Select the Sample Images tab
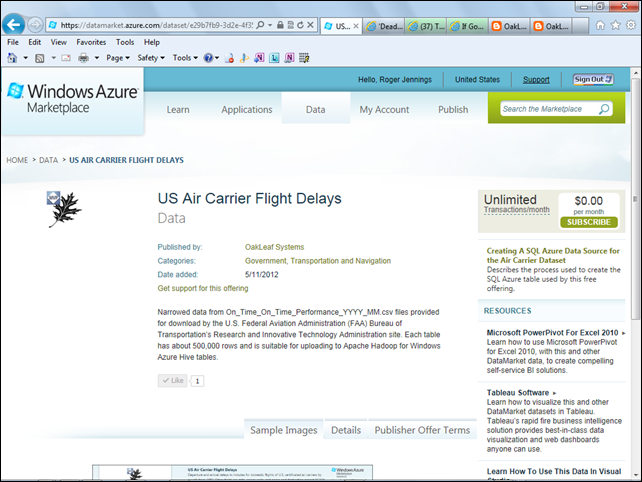 point(284,430)
